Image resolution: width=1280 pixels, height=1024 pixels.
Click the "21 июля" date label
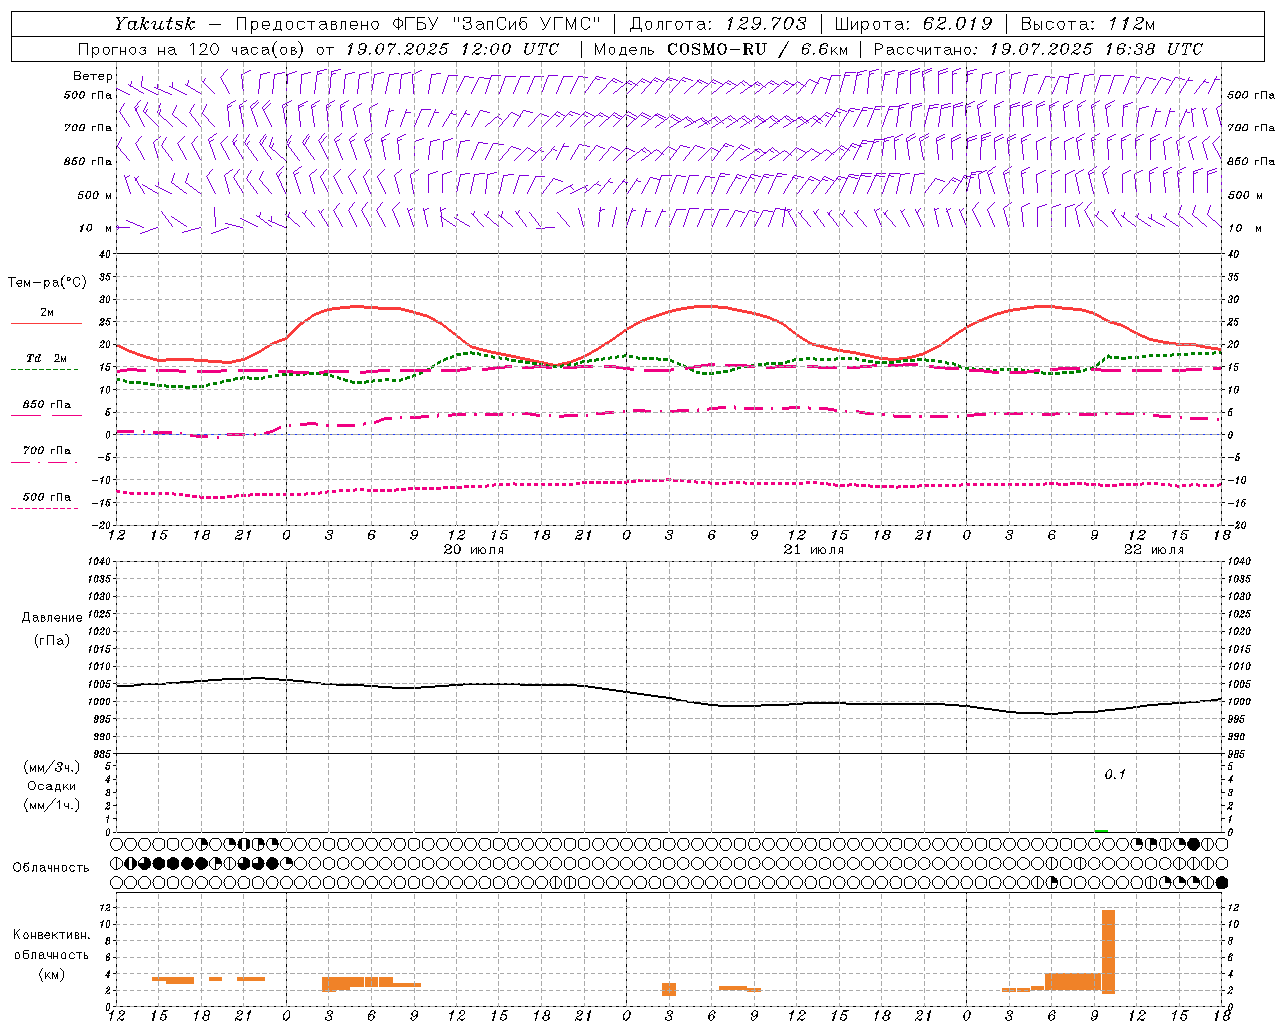[x=814, y=550]
